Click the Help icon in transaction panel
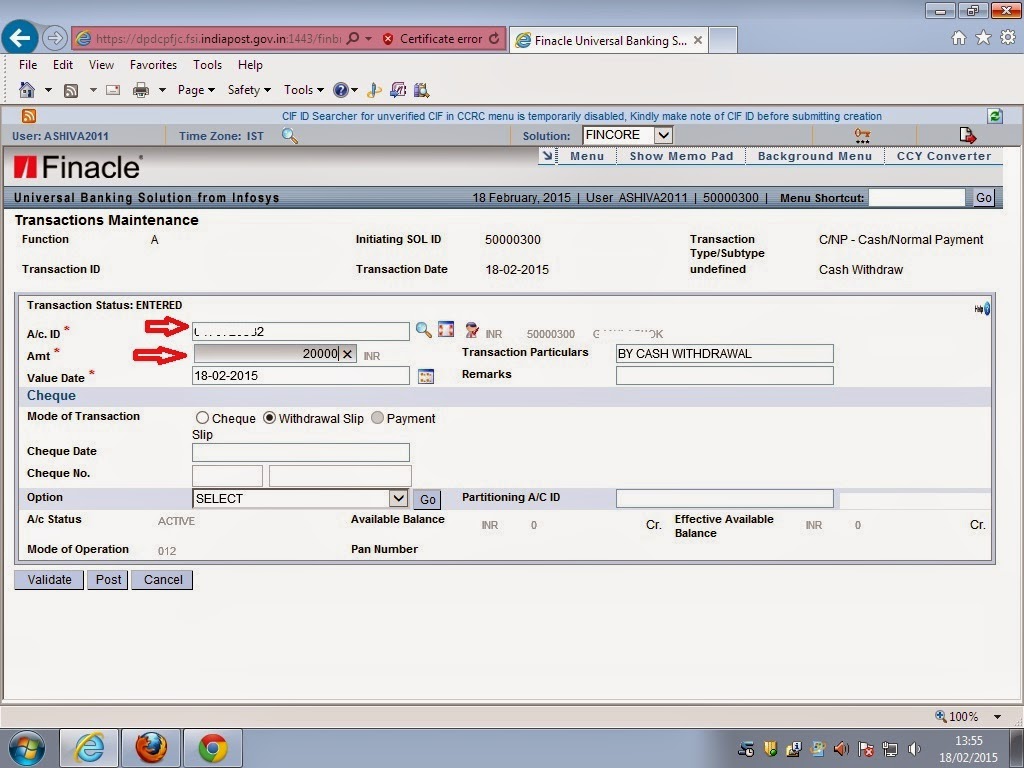 (x=982, y=309)
